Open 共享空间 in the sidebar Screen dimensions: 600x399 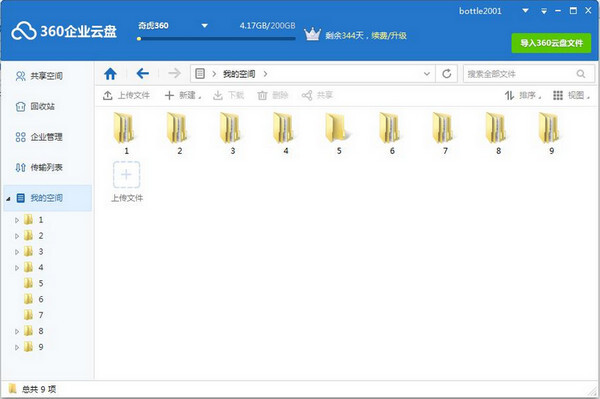tap(39, 76)
